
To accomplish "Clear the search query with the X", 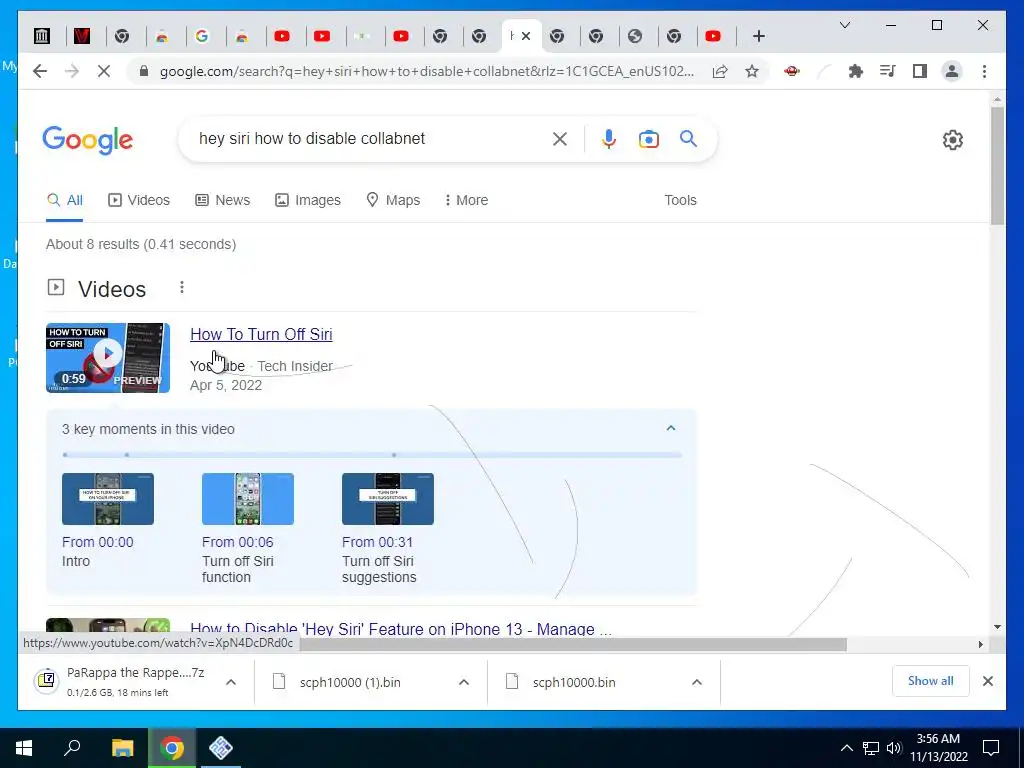I will click(560, 138).
